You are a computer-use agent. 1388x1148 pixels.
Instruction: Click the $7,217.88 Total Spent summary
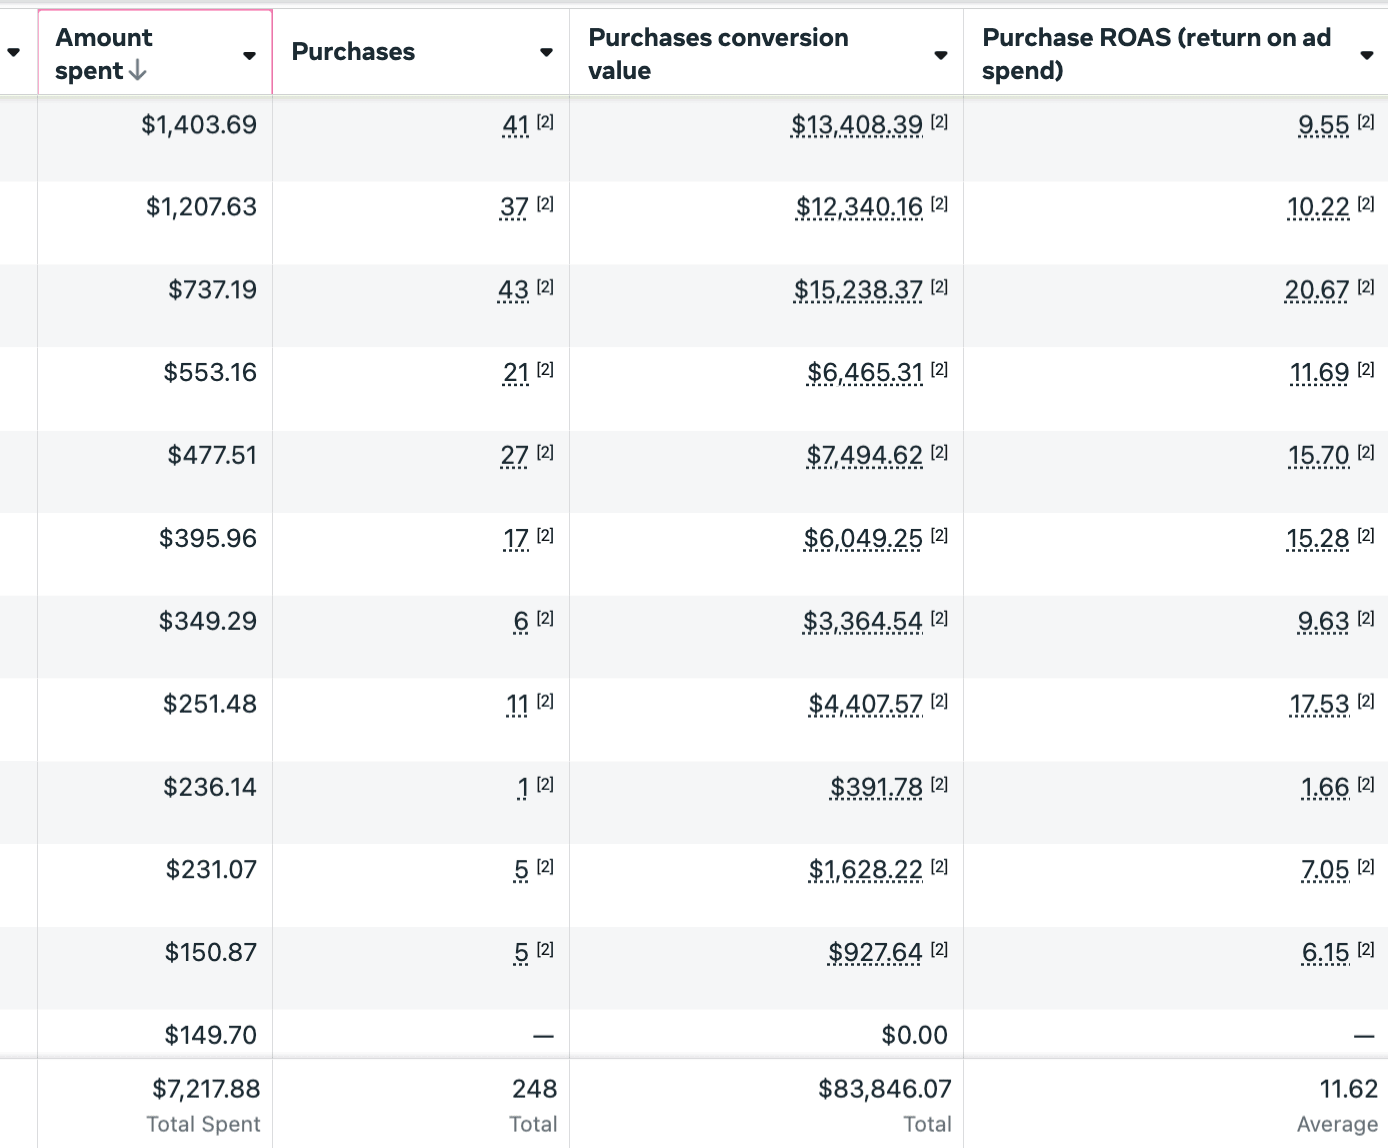[206, 1089]
